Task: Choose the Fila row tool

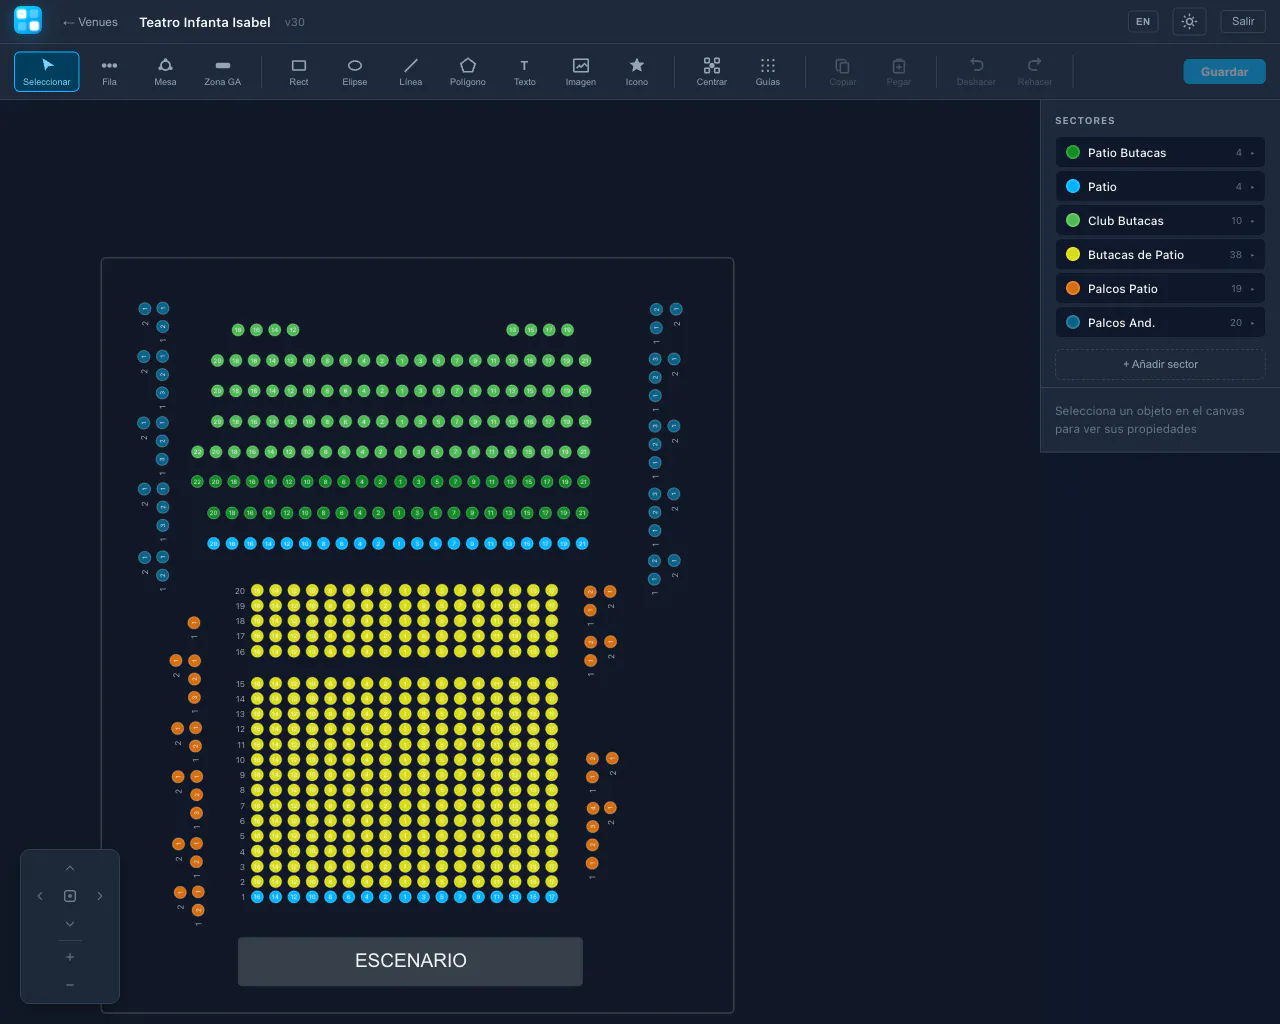Action: [x=109, y=72]
